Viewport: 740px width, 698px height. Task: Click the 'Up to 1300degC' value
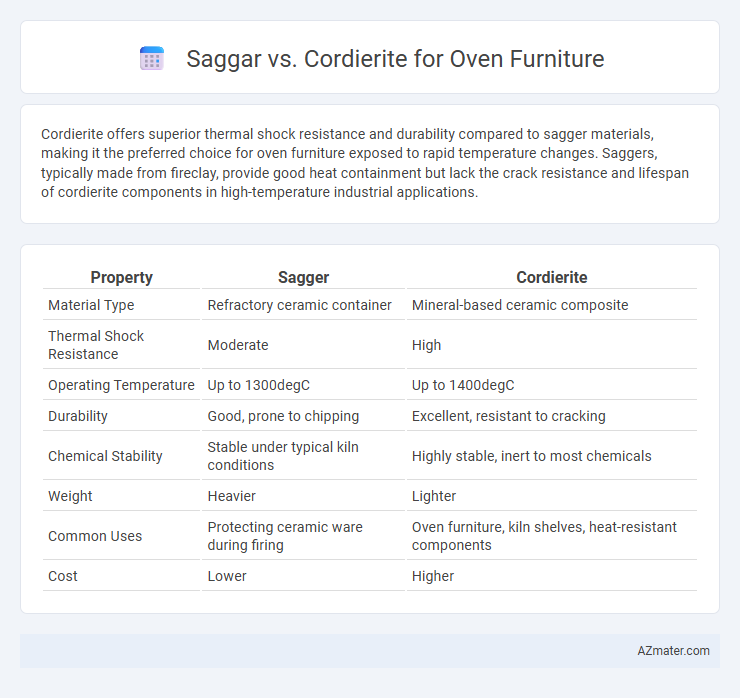[259, 385]
